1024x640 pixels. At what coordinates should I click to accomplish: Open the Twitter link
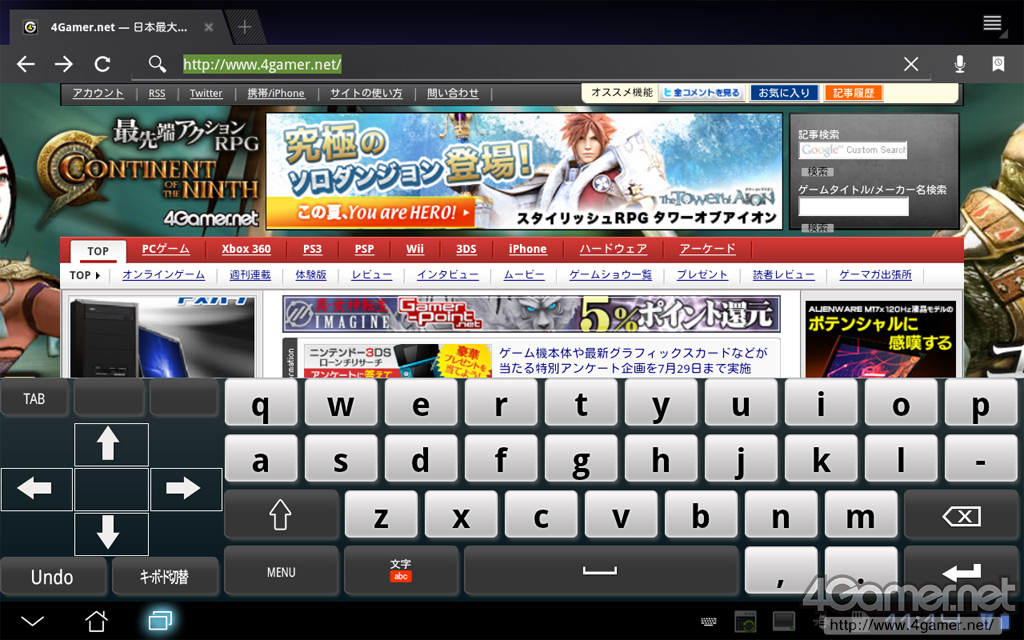(206, 93)
